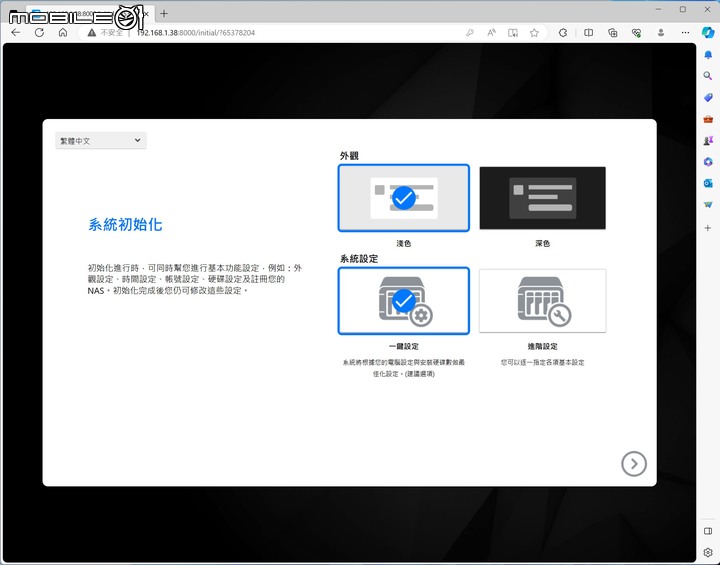This screenshot has width=720, height=565.
Task: Select the dark appearance theme (深色)
Action: 542,198
